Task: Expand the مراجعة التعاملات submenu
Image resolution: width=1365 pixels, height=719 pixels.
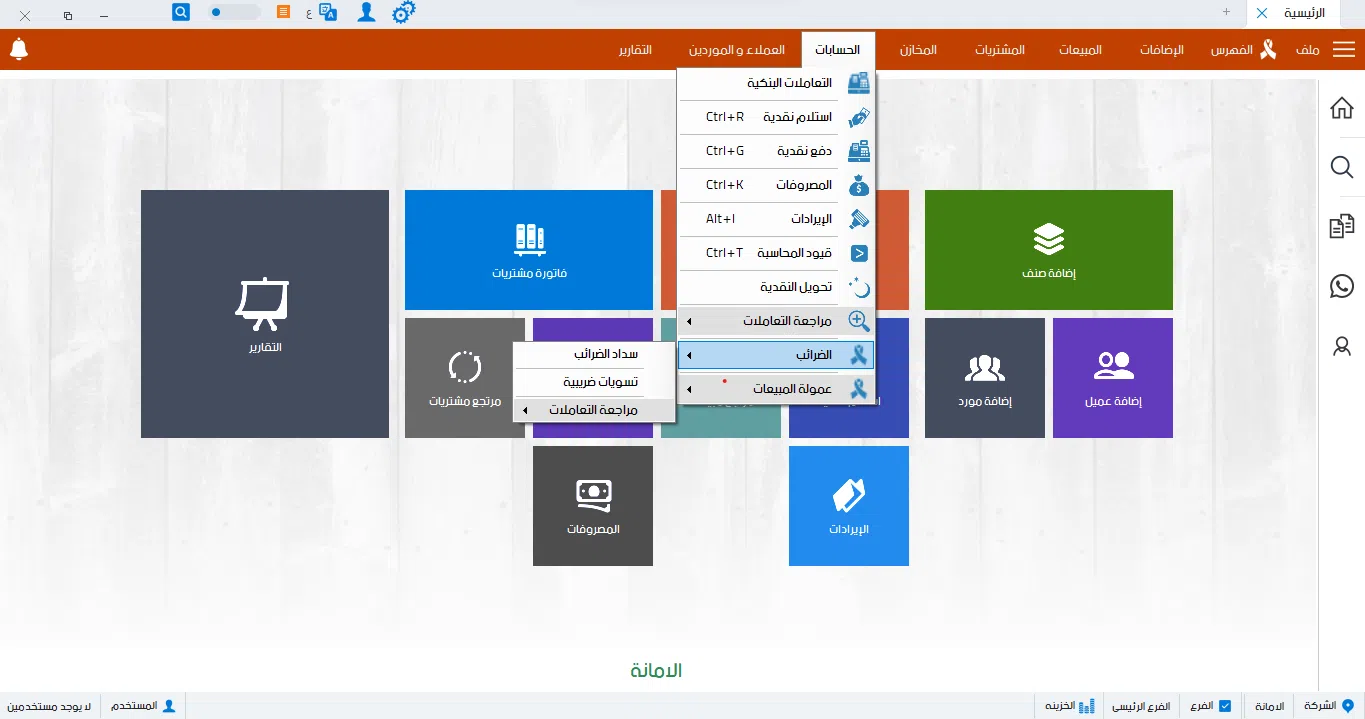Action: point(775,321)
